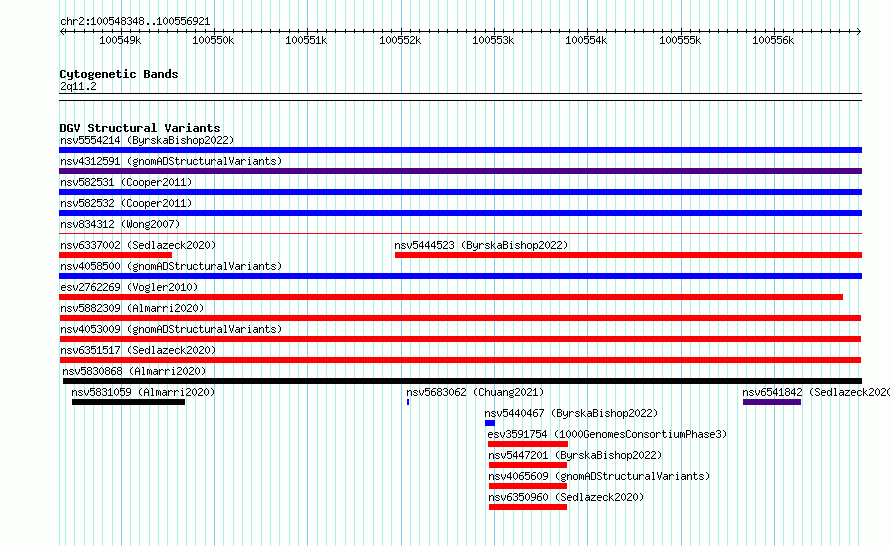
Task: Click the short red nsv6337002 Sedlazeck2020 bar
Action: [x=115, y=255]
